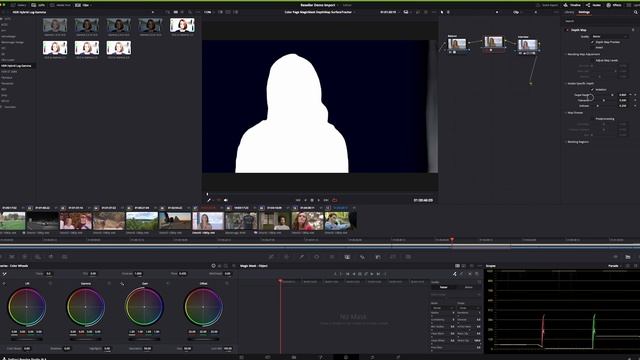Toggle the Nodes button in top bar
Screen dimensions: 640x360
pyautogui.click(x=593, y=5)
